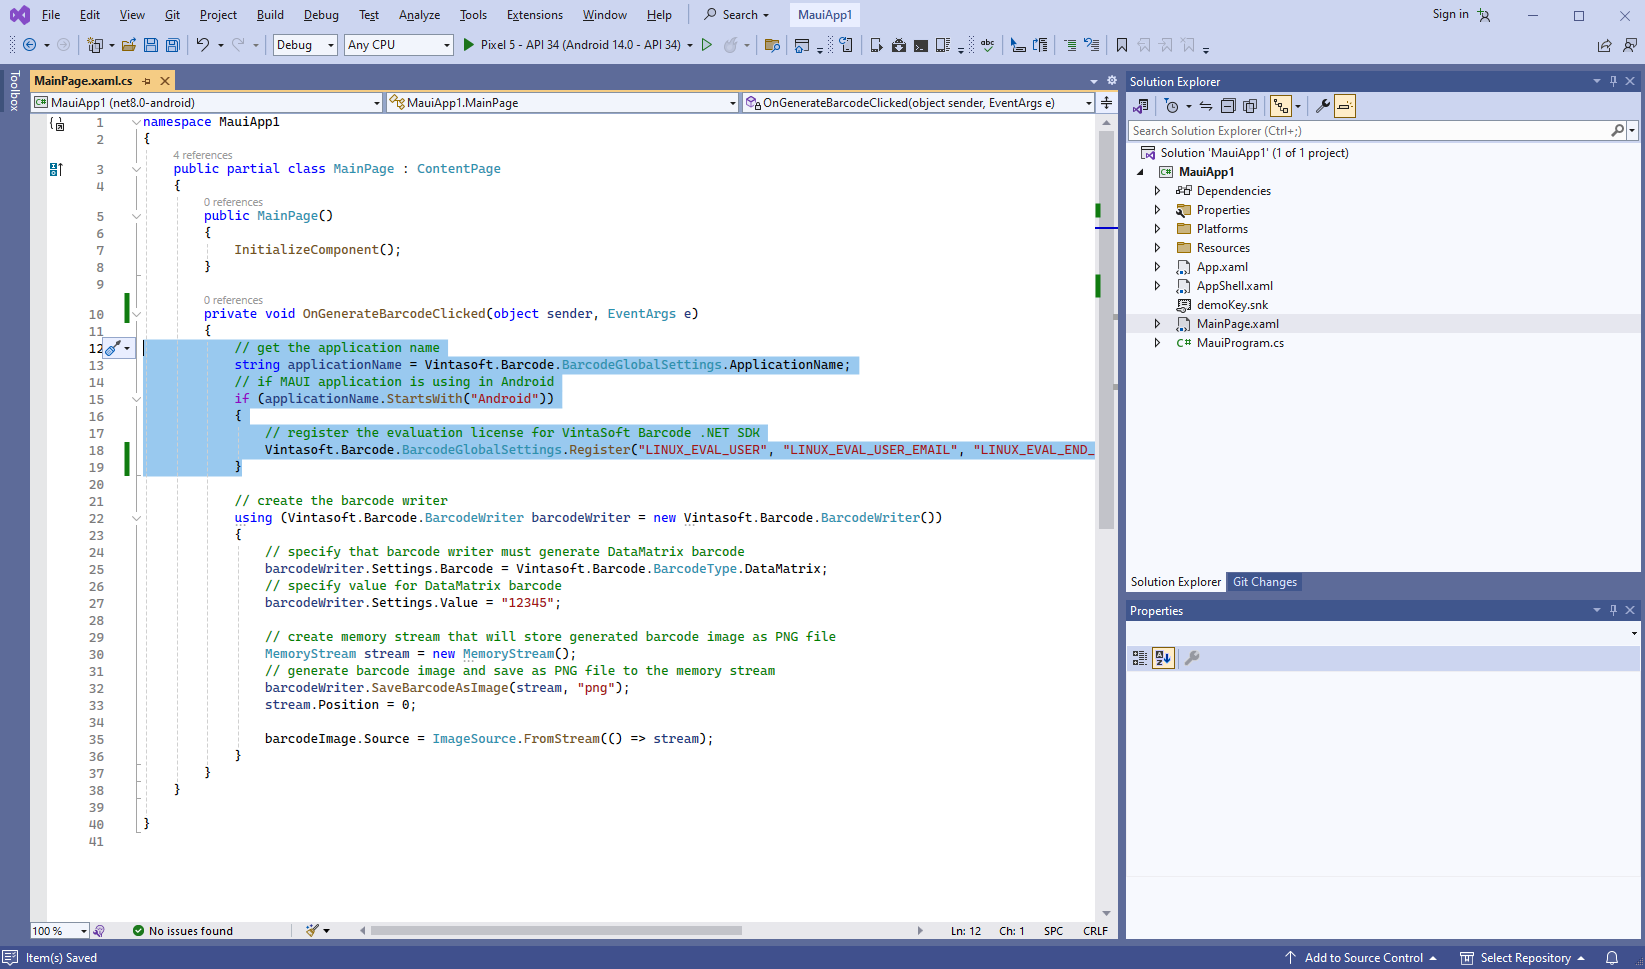Viewport: 1645px width, 969px height.
Task: Toggle Show All Files in Solution Explorer
Action: tap(1250, 106)
